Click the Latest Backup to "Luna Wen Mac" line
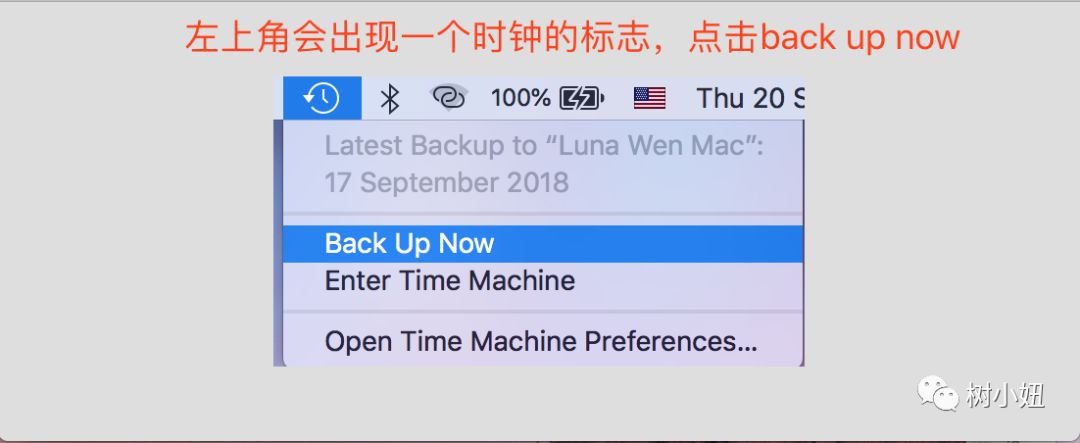 point(544,146)
